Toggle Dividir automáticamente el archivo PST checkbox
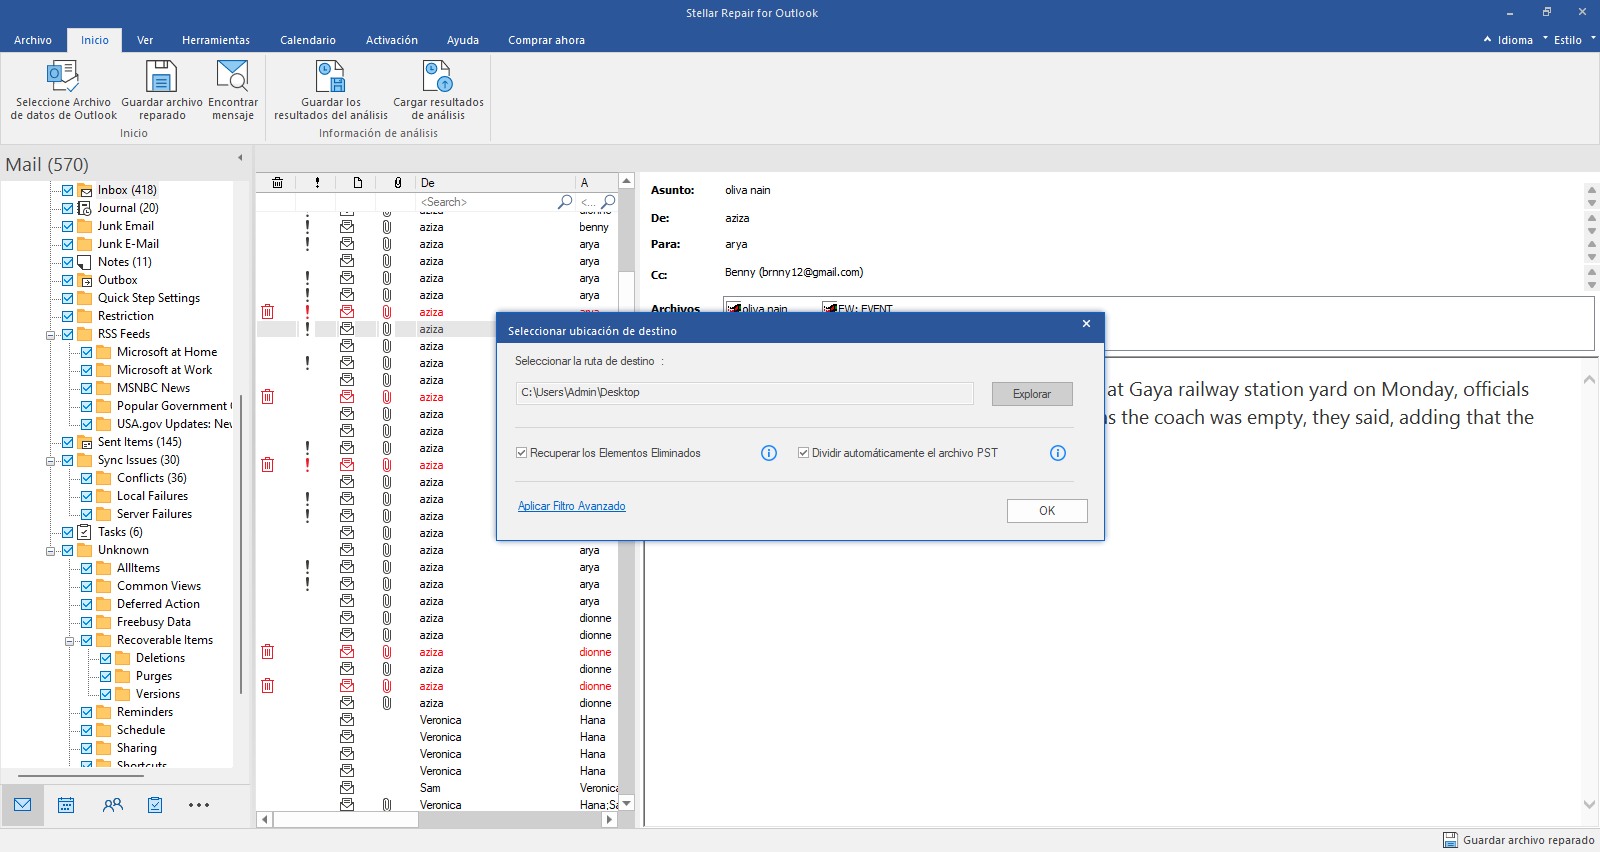Screen dimensions: 1600x852 [803, 453]
